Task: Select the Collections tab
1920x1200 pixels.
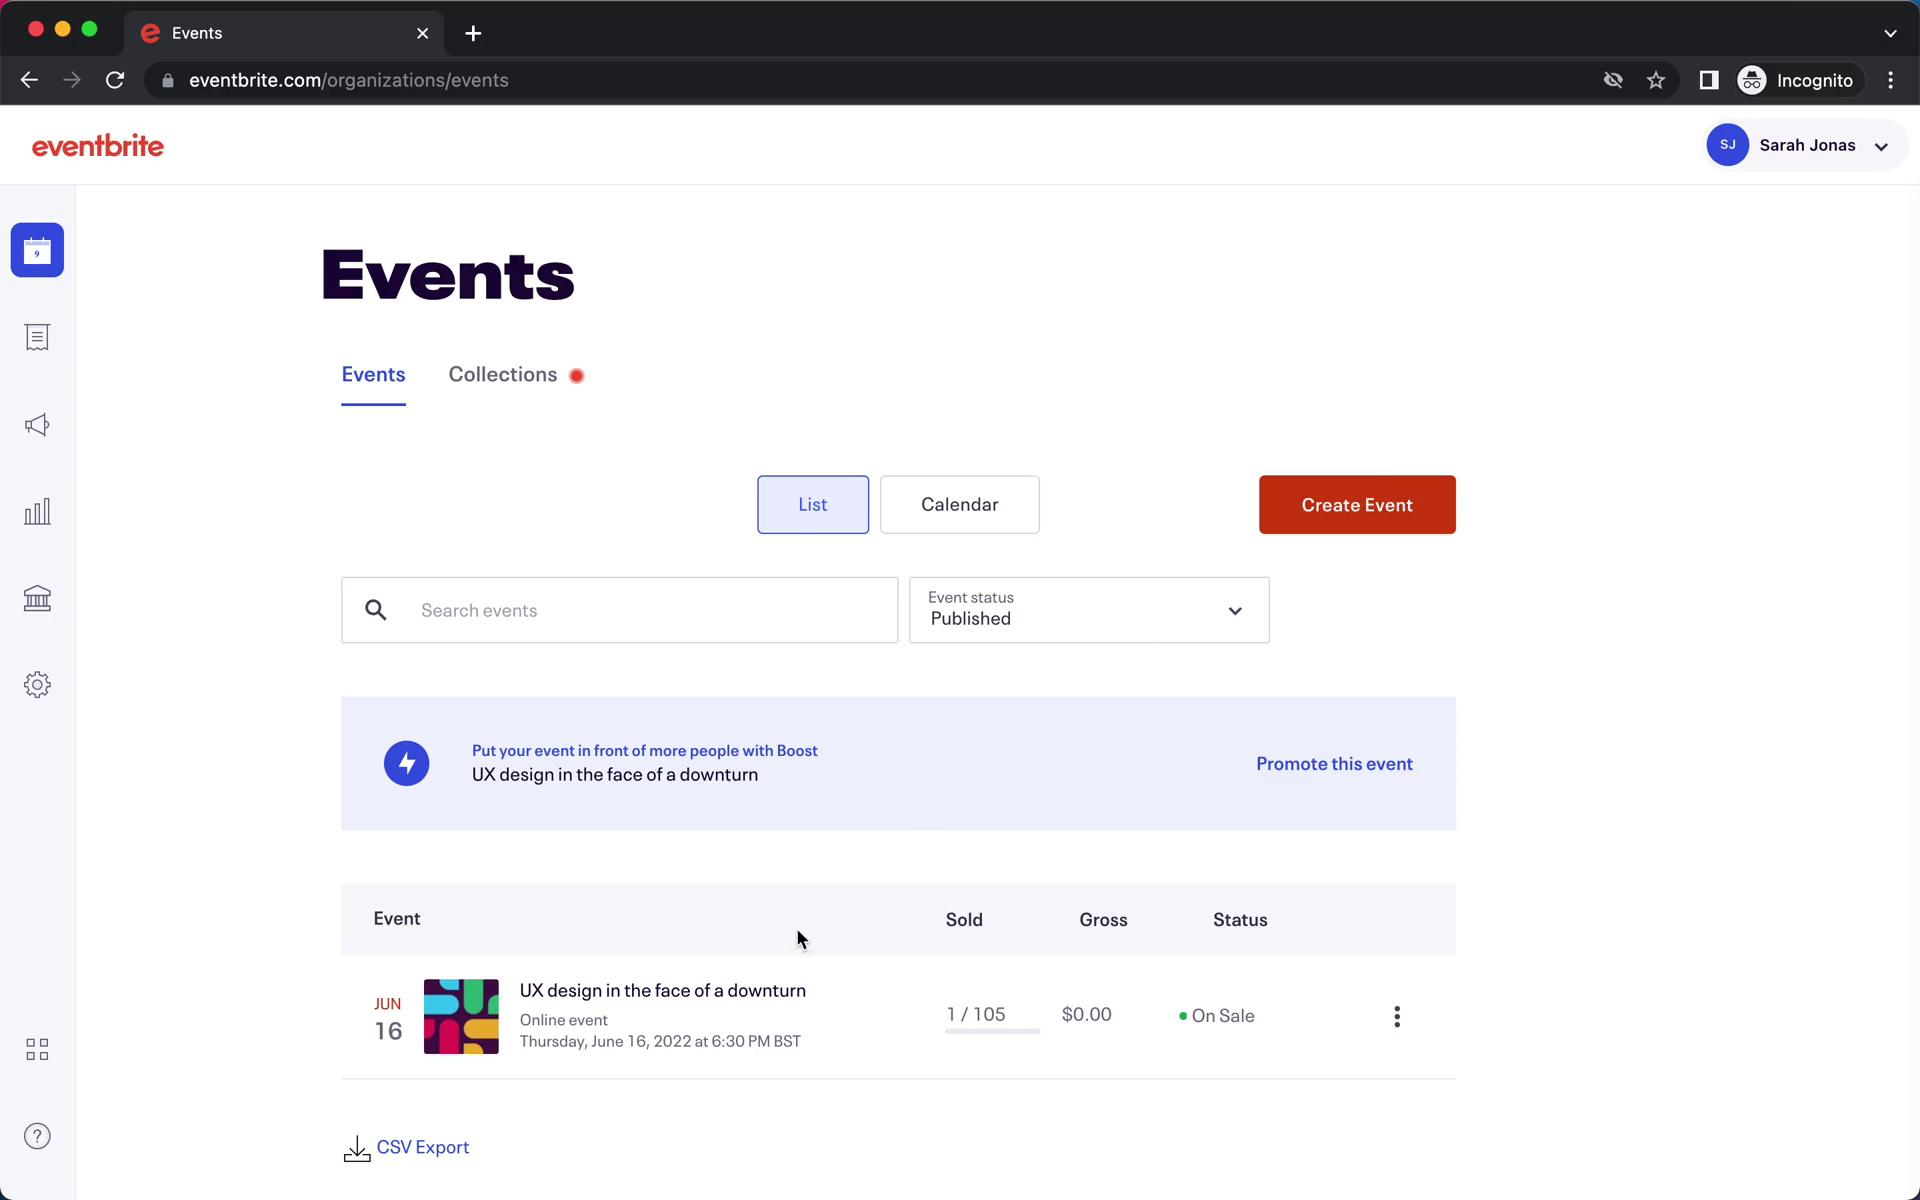Action: pos(503,373)
